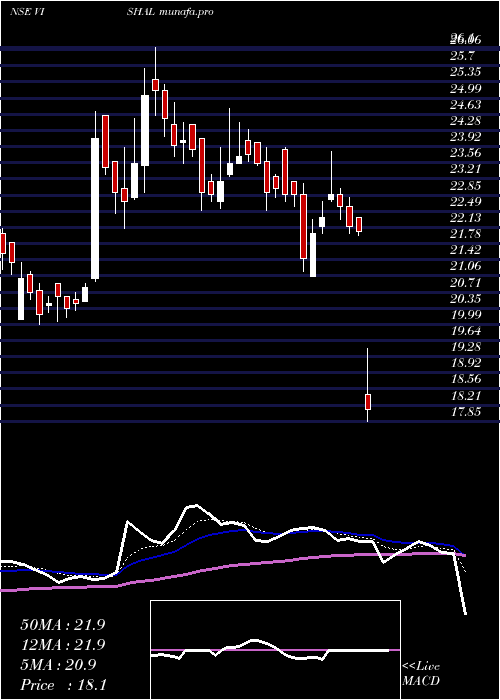
Task: Select the 21.42 price level label
Action: click(466, 250)
